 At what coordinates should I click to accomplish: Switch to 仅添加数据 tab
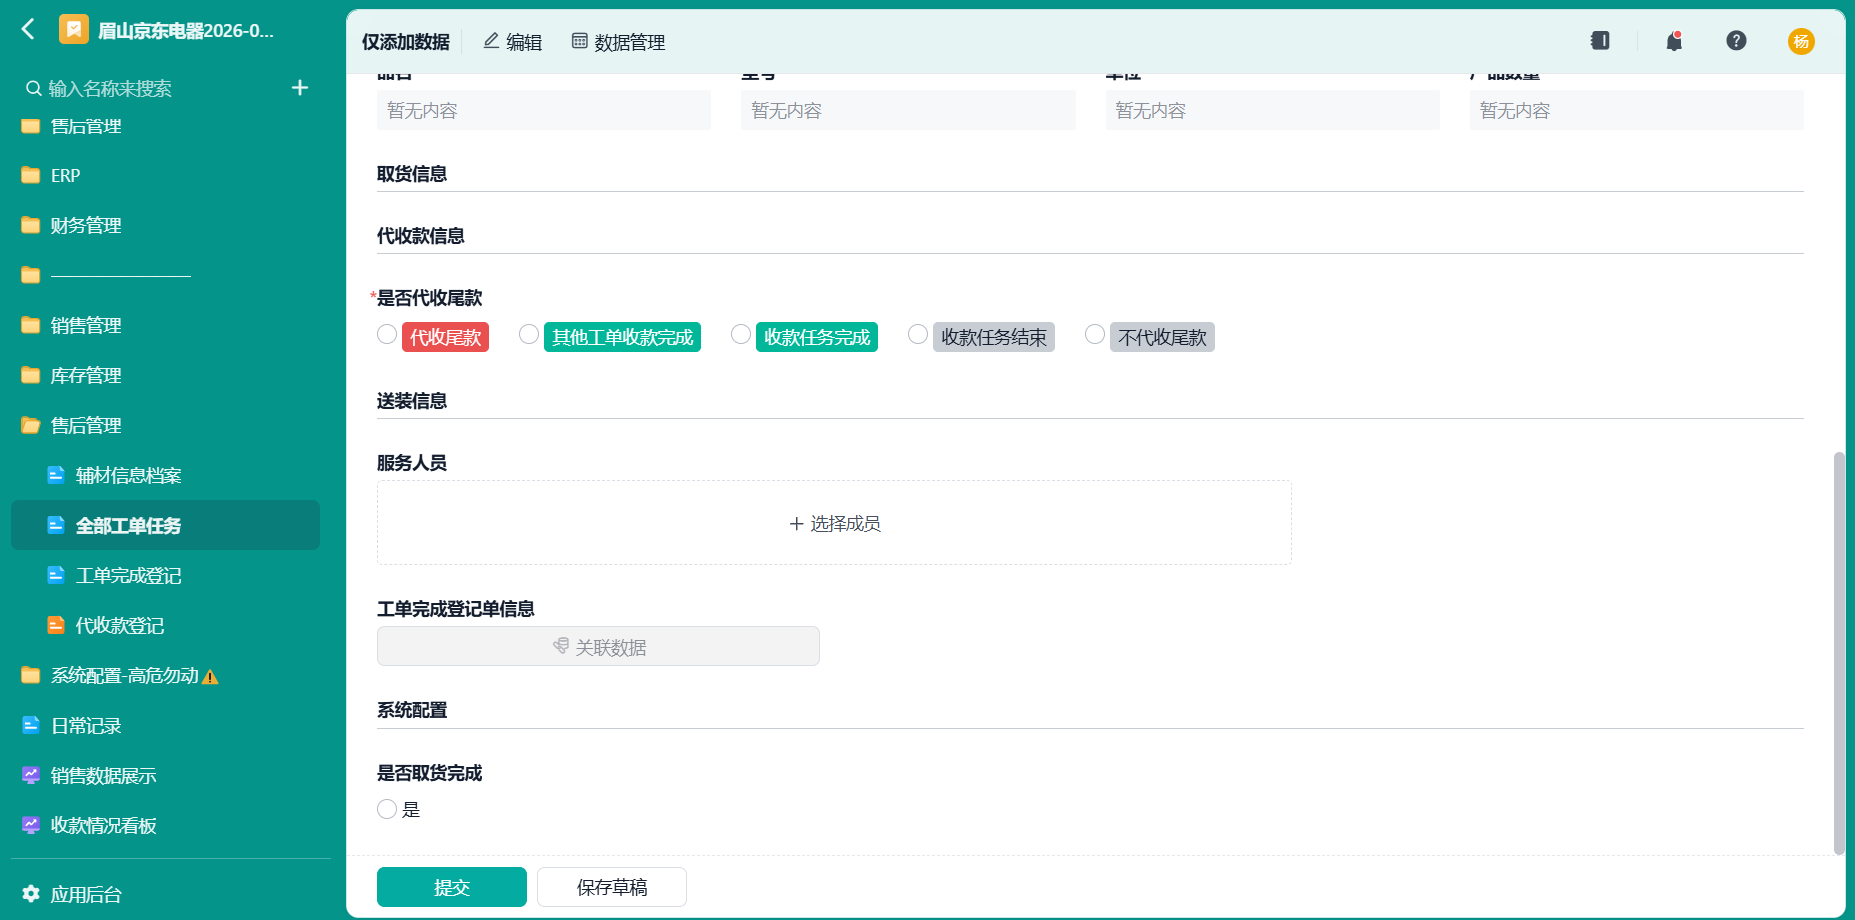(x=406, y=42)
